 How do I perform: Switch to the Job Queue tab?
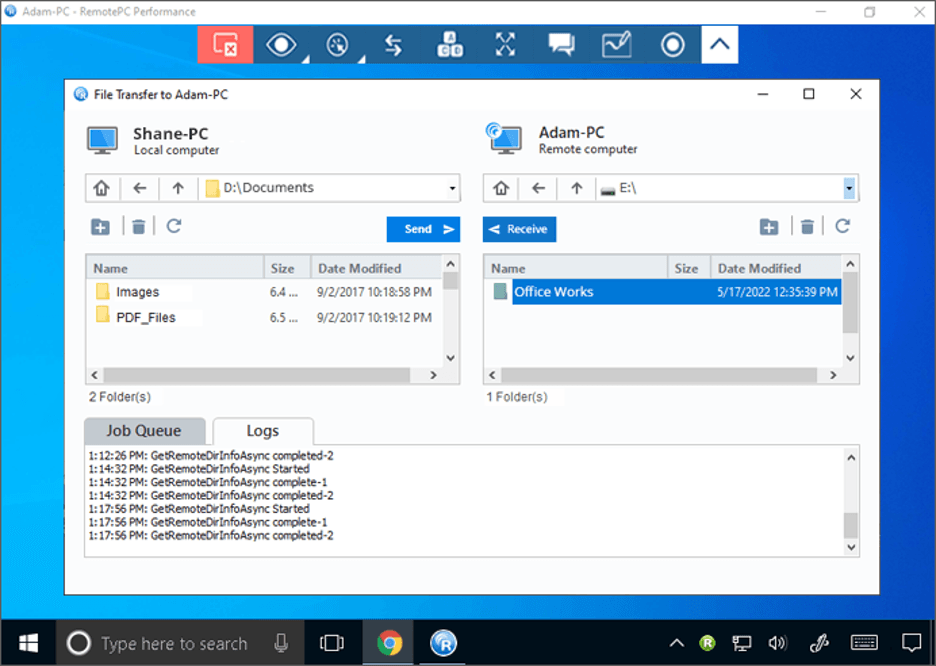coord(144,430)
